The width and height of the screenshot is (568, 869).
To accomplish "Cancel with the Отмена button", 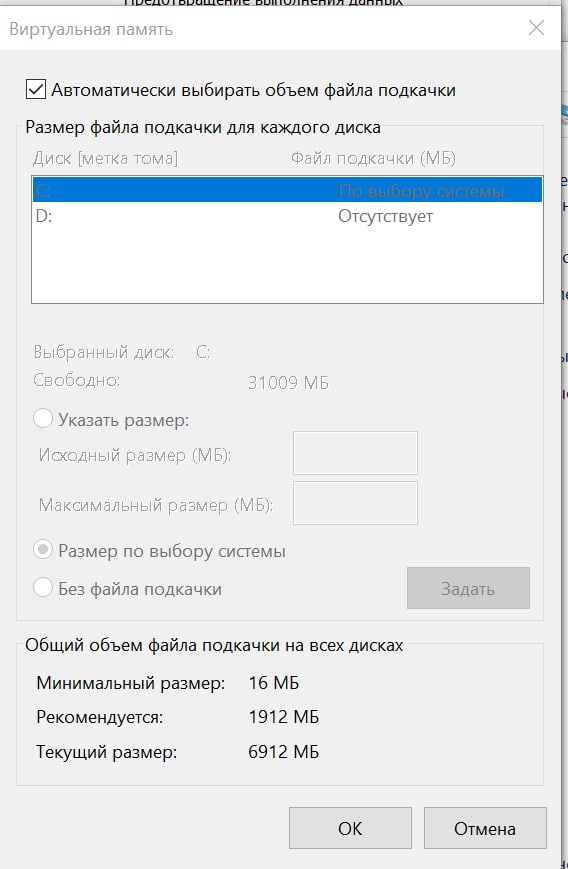I will click(485, 828).
